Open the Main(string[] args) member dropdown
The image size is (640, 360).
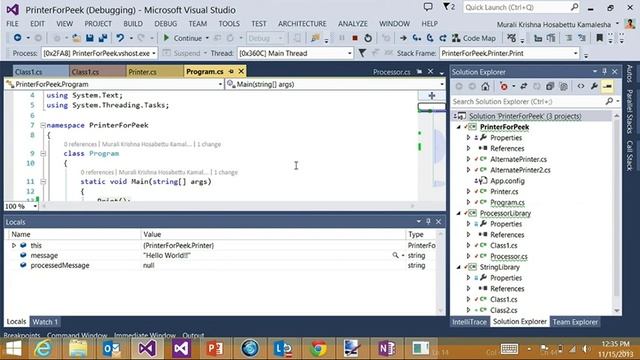click(335, 84)
